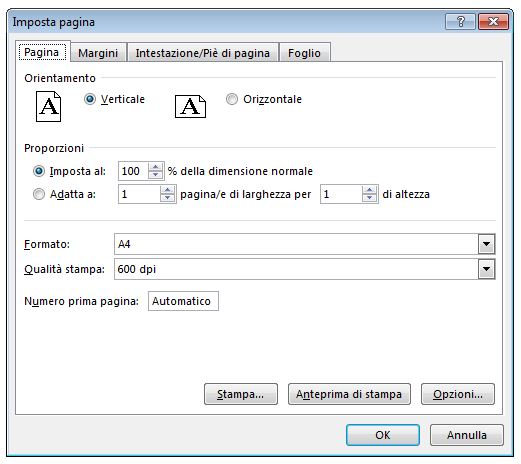Click the portrait page orientation icon
521x464 pixels.
click(x=48, y=107)
